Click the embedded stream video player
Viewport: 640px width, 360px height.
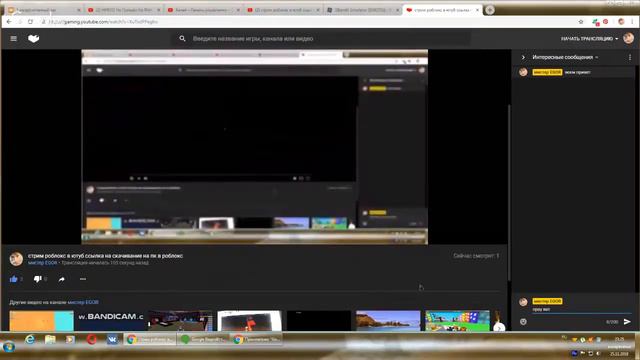tap(255, 147)
